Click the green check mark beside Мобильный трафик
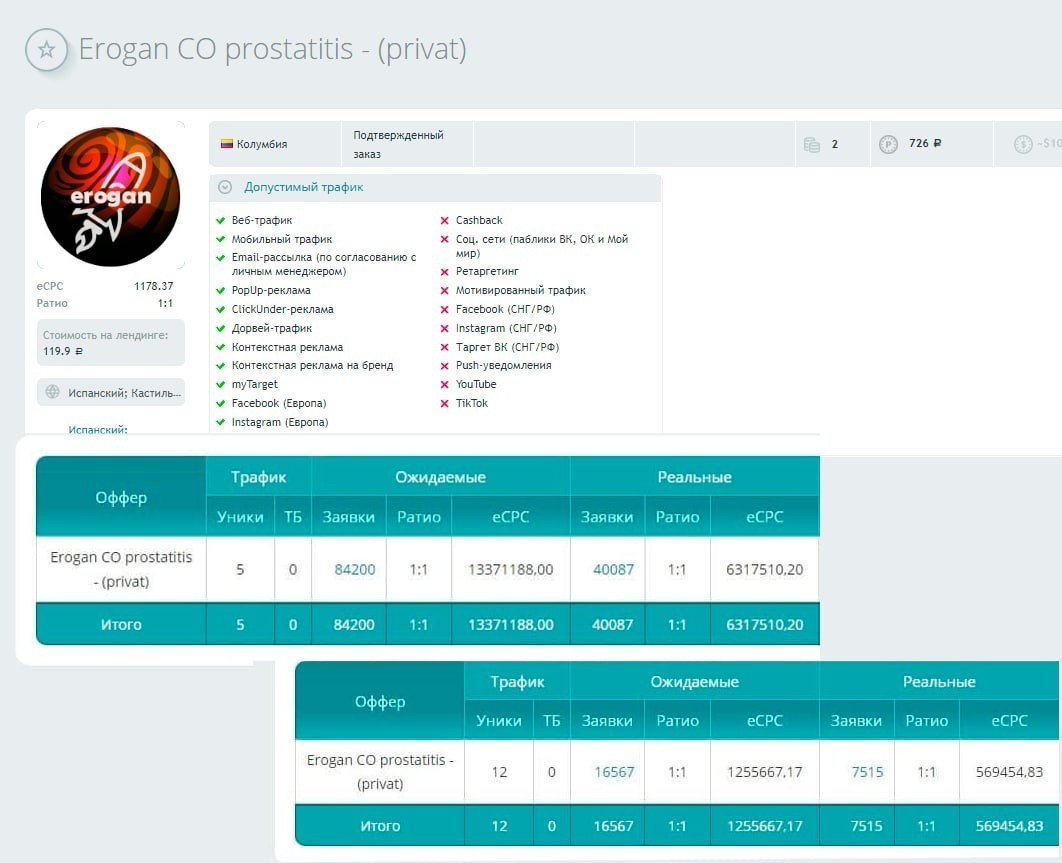Viewport: 1062px width, 863px height. click(x=220, y=239)
